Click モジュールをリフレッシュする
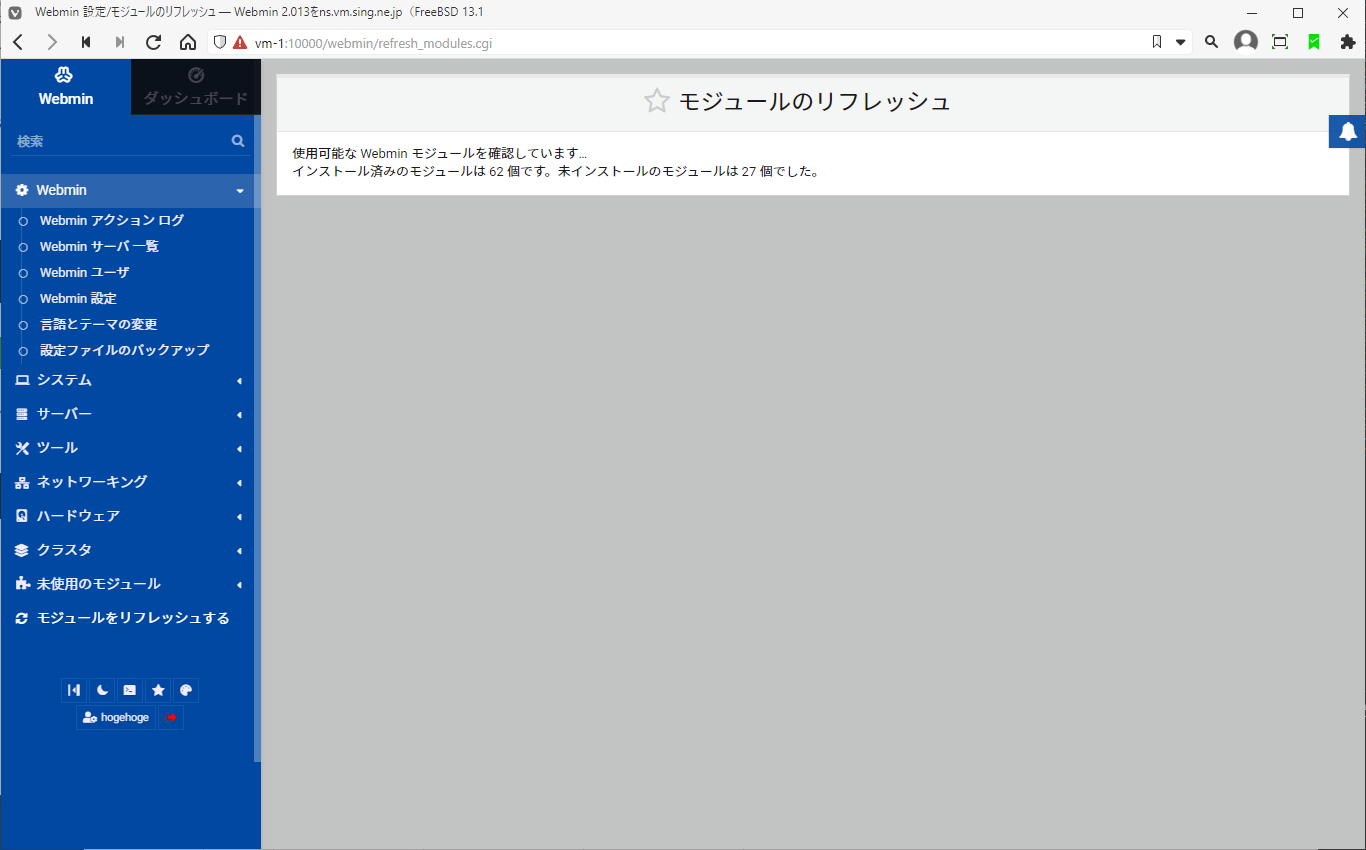The height and width of the screenshot is (850, 1366). (x=128, y=618)
